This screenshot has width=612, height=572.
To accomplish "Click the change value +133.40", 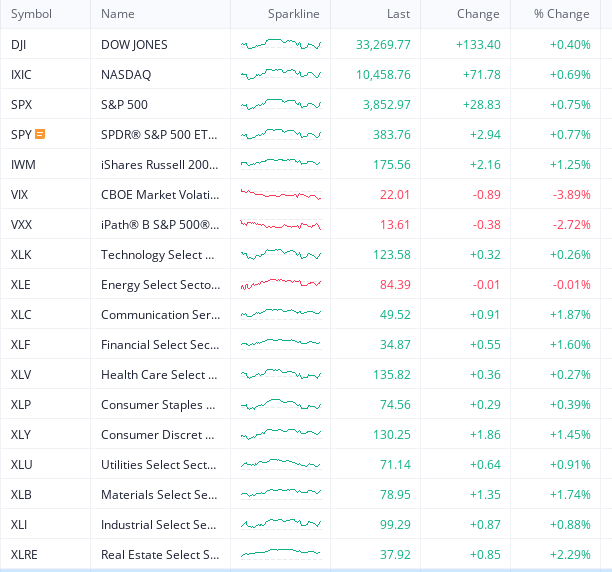I will (479, 45).
